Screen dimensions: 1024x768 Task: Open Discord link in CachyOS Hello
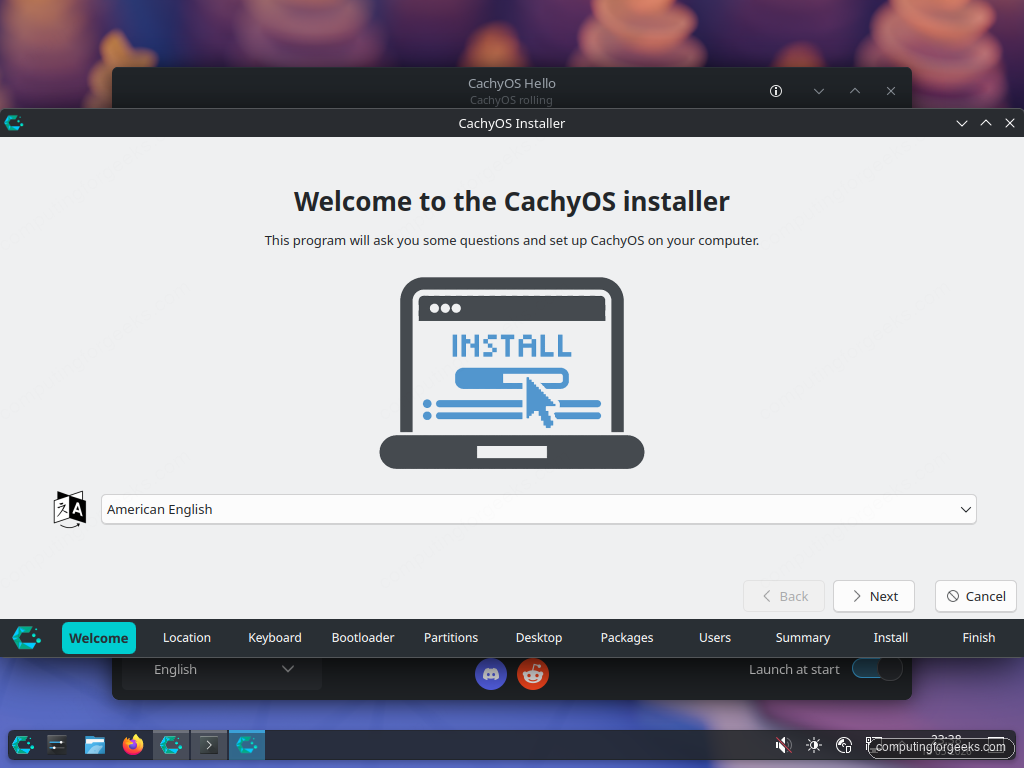[x=491, y=674]
